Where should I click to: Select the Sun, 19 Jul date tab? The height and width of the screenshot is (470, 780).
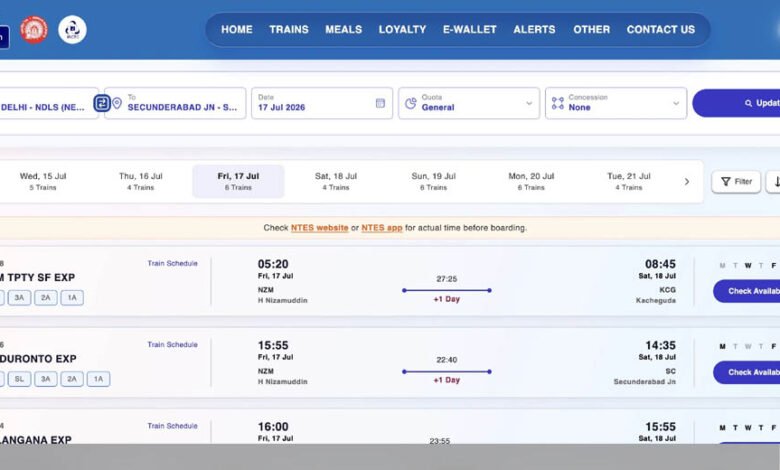coord(433,182)
